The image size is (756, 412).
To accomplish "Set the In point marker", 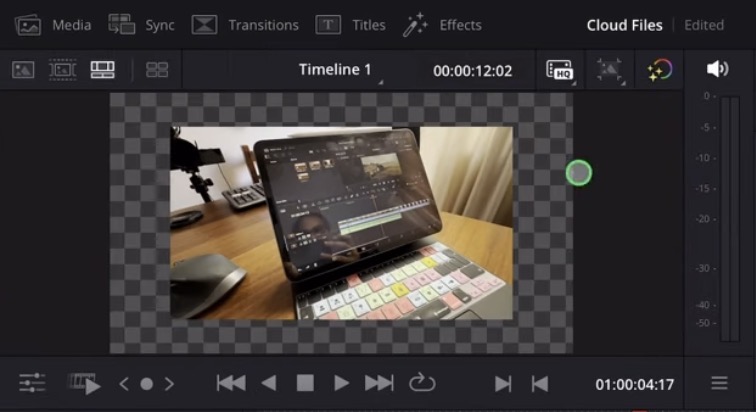I will (503, 384).
